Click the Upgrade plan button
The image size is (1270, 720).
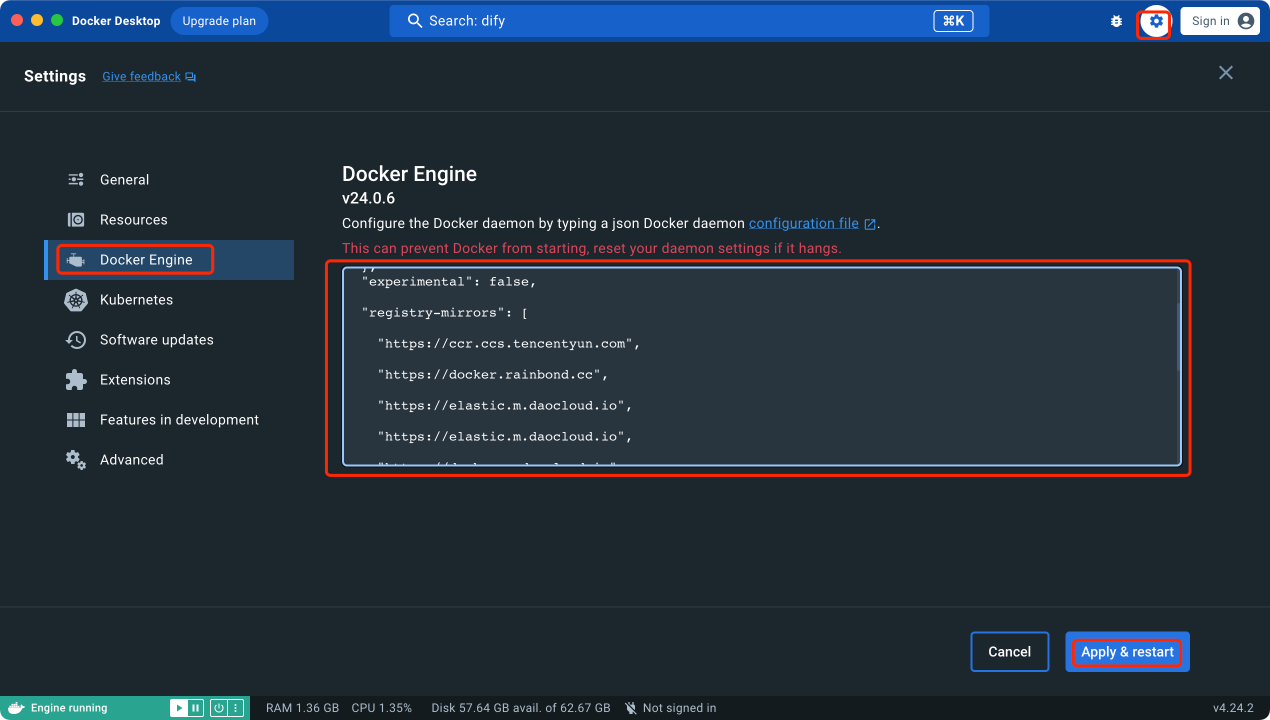pos(219,21)
